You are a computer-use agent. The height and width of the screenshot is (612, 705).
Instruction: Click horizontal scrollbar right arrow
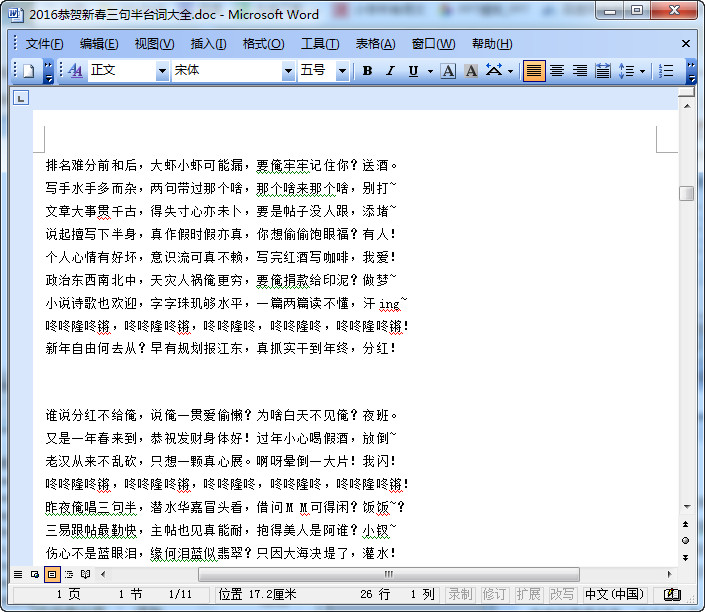tap(669, 574)
